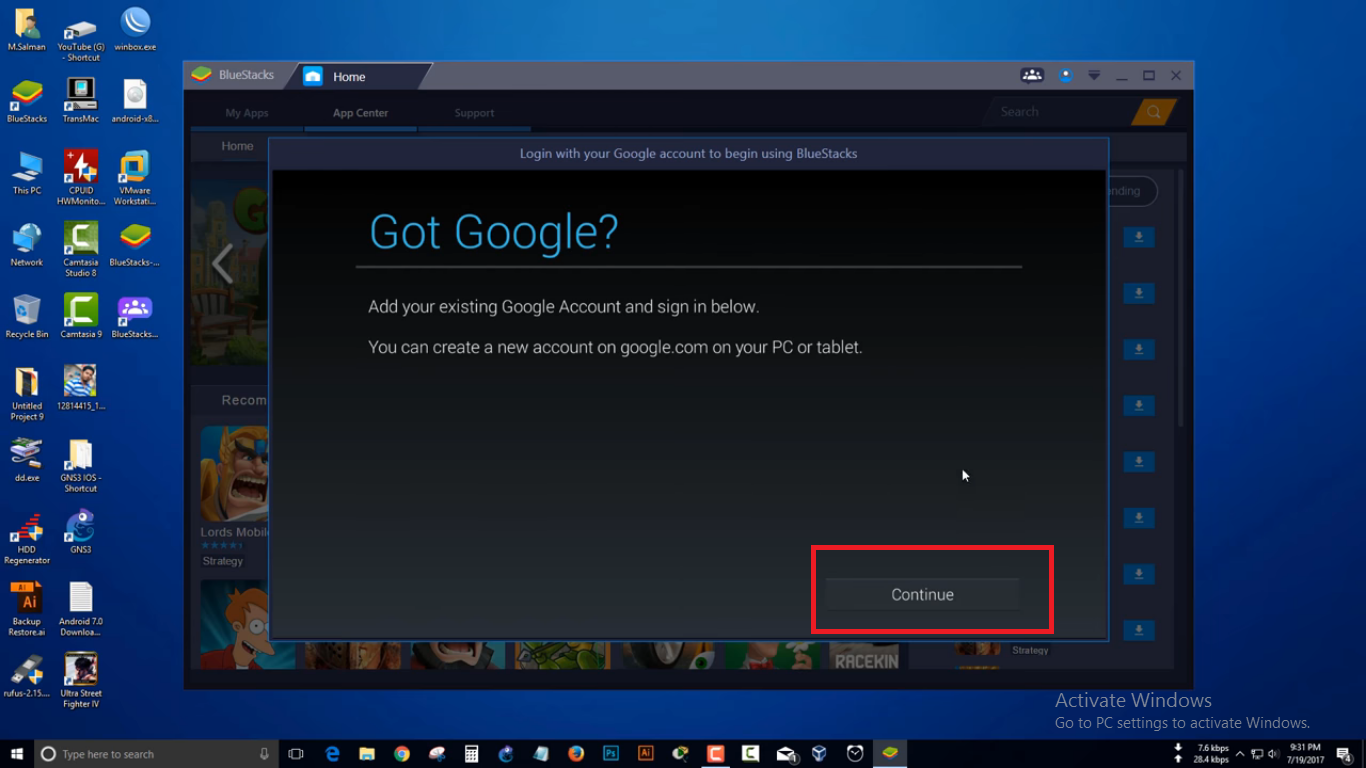Launch Firefox from the taskbar
Viewport: 1366px width, 768px height.
(x=576, y=754)
